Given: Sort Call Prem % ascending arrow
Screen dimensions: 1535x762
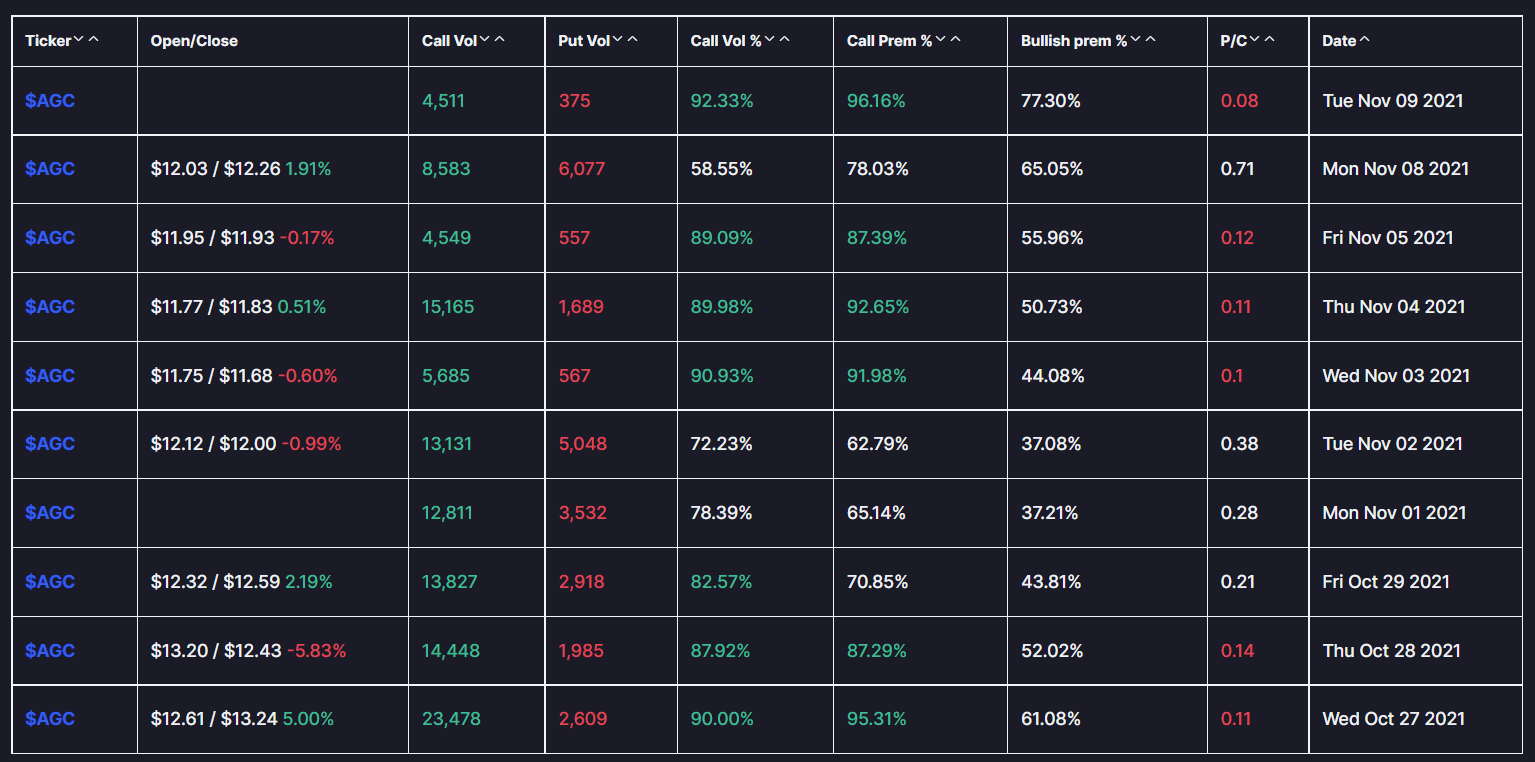Looking at the screenshot, I should pyautogui.click(x=955, y=40).
